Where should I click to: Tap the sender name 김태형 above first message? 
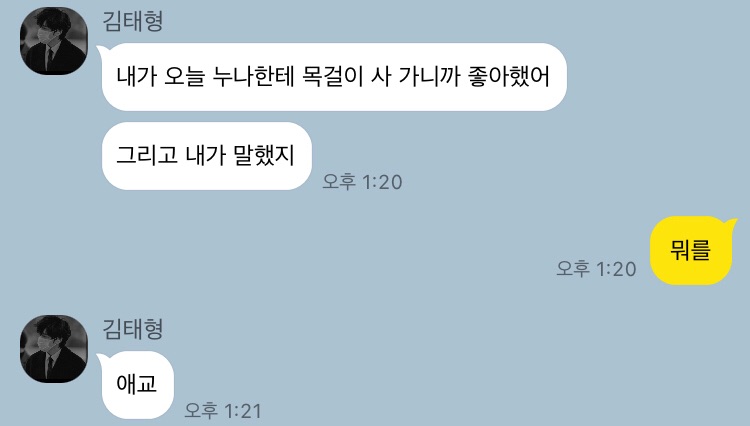[133, 21]
